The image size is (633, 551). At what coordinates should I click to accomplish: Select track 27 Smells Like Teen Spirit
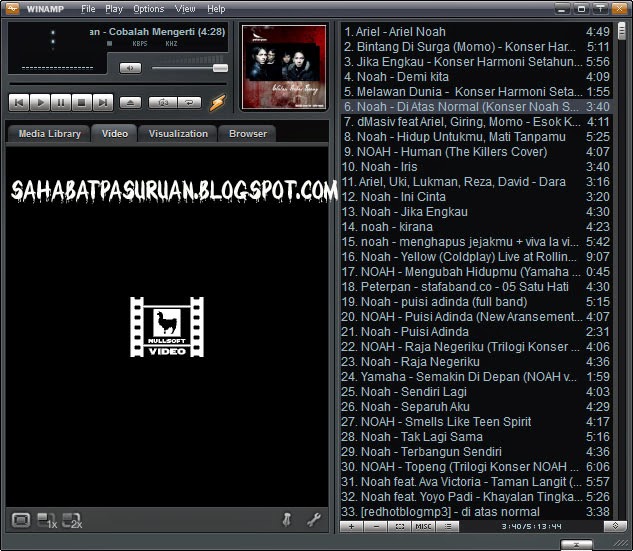(477, 421)
